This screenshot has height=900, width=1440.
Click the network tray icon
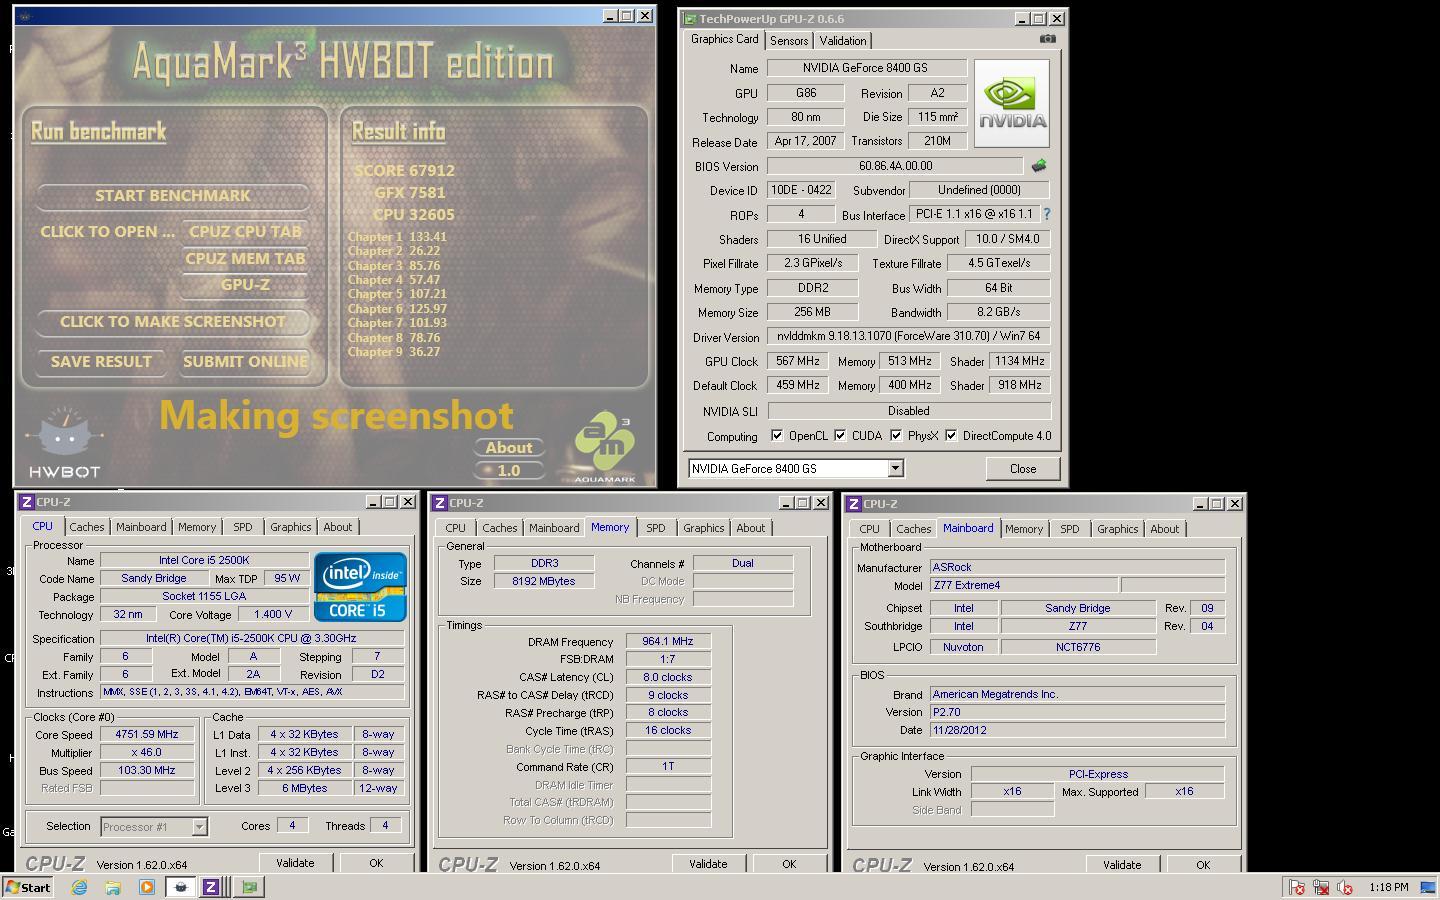point(1321,887)
